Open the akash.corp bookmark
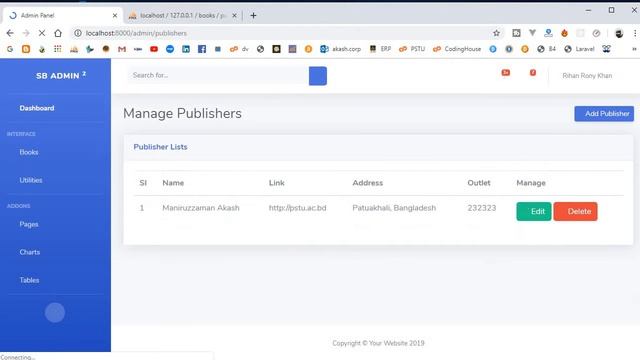The image size is (640, 360). [x=341, y=49]
